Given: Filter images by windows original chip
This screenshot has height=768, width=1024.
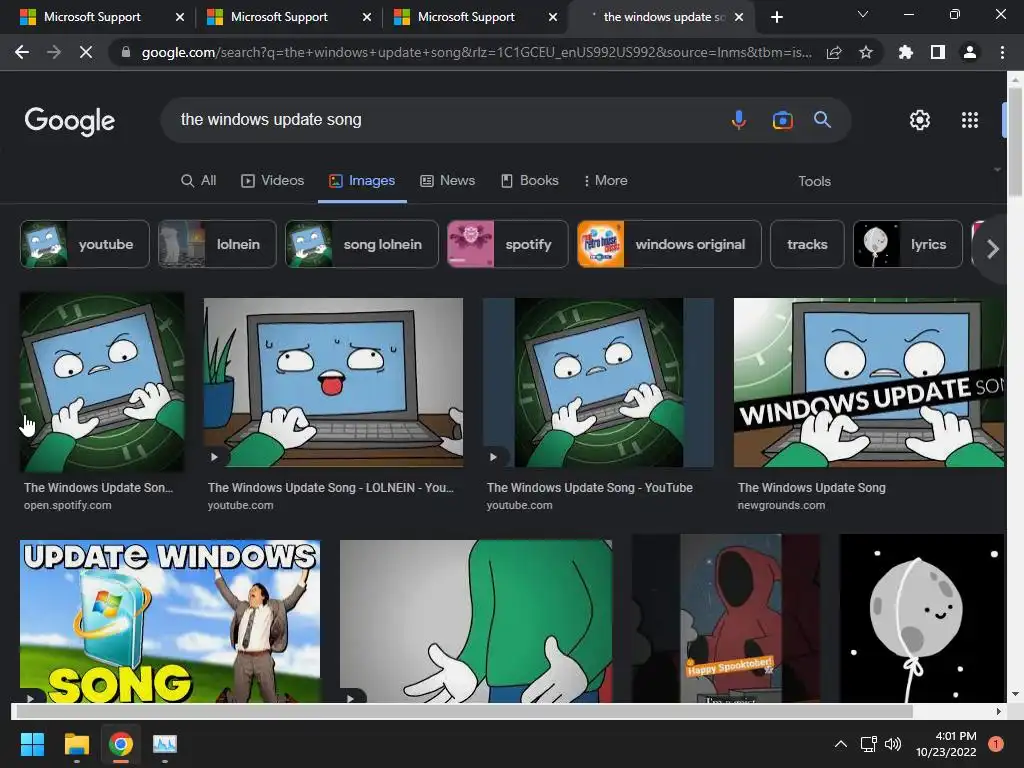Looking at the screenshot, I should (x=669, y=244).
